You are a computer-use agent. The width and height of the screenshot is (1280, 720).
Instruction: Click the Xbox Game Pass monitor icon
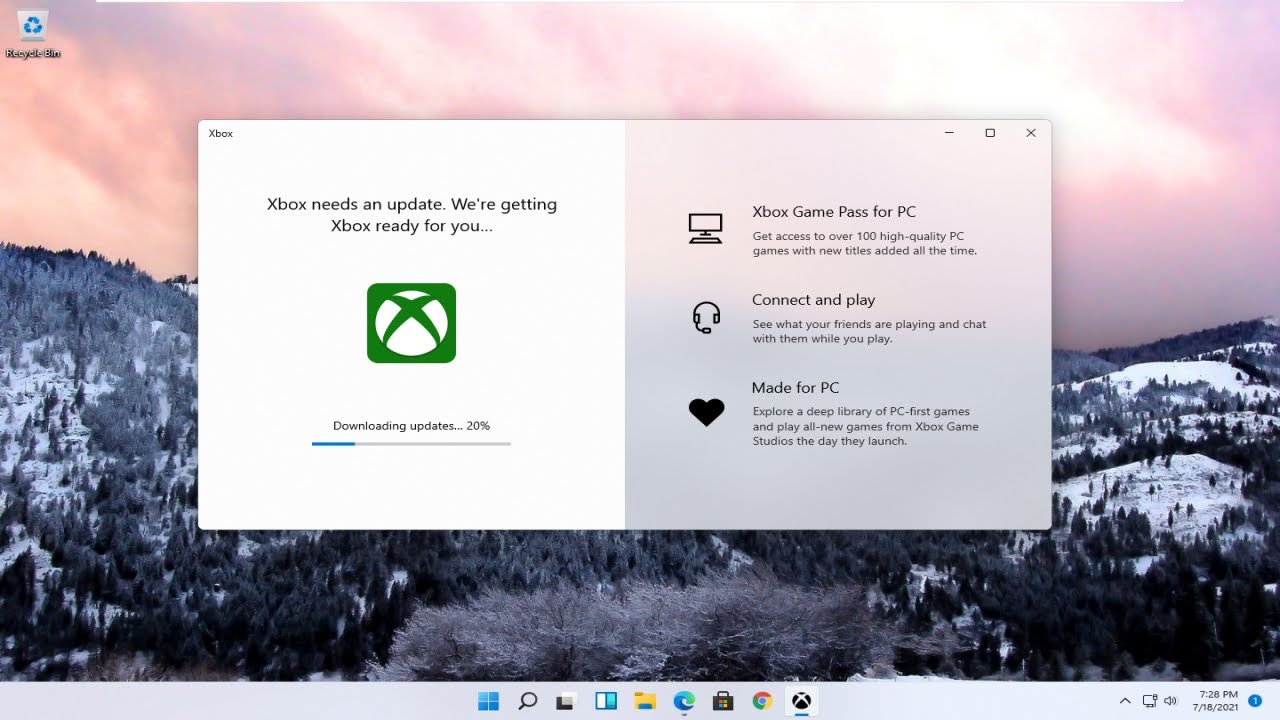(x=705, y=229)
